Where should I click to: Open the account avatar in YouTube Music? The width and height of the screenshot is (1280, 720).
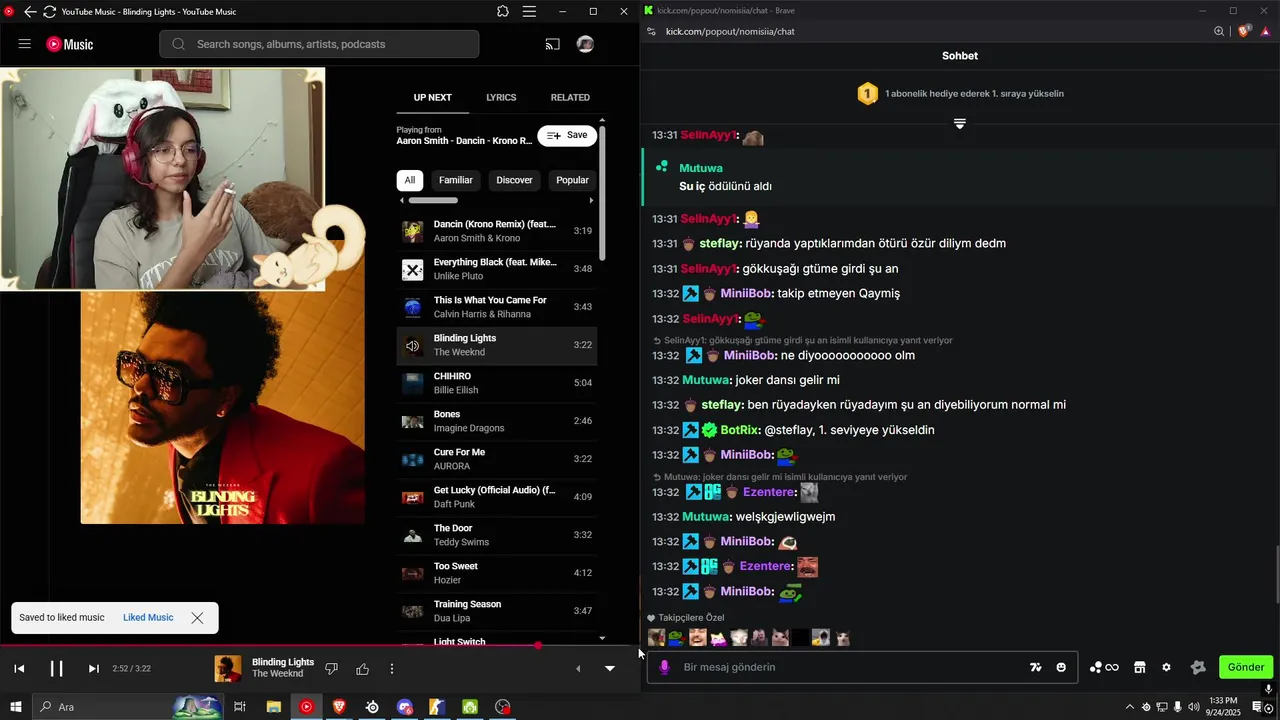point(586,44)
